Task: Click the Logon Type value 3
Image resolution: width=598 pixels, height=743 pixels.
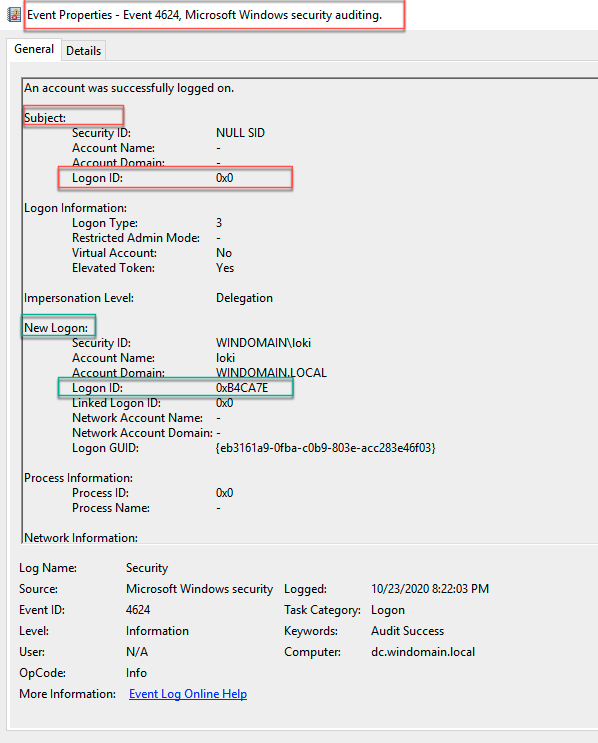Action: click(219, 223)
